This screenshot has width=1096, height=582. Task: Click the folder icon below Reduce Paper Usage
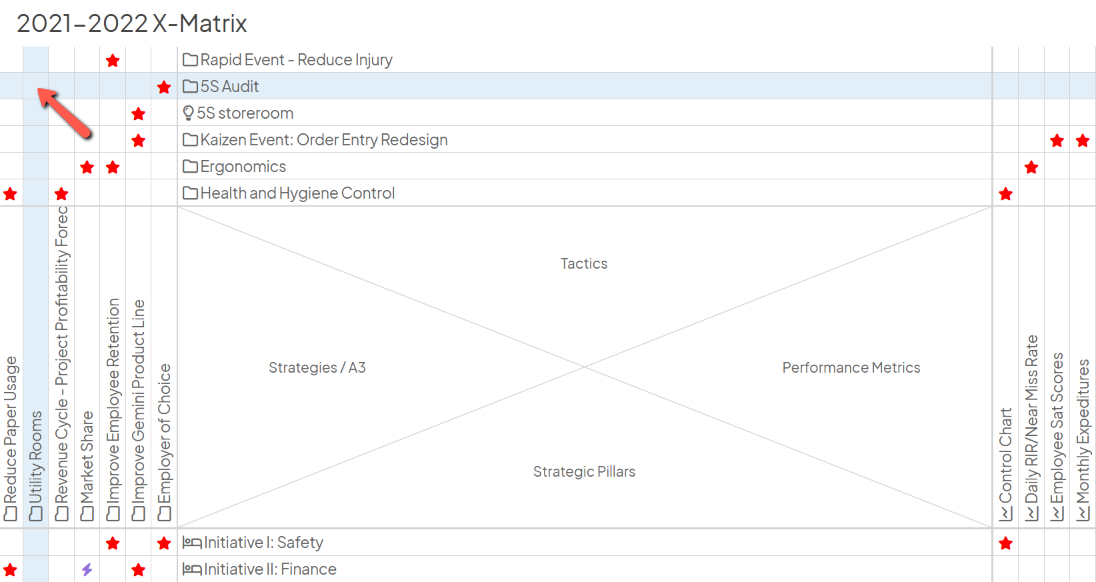point(11,514)
